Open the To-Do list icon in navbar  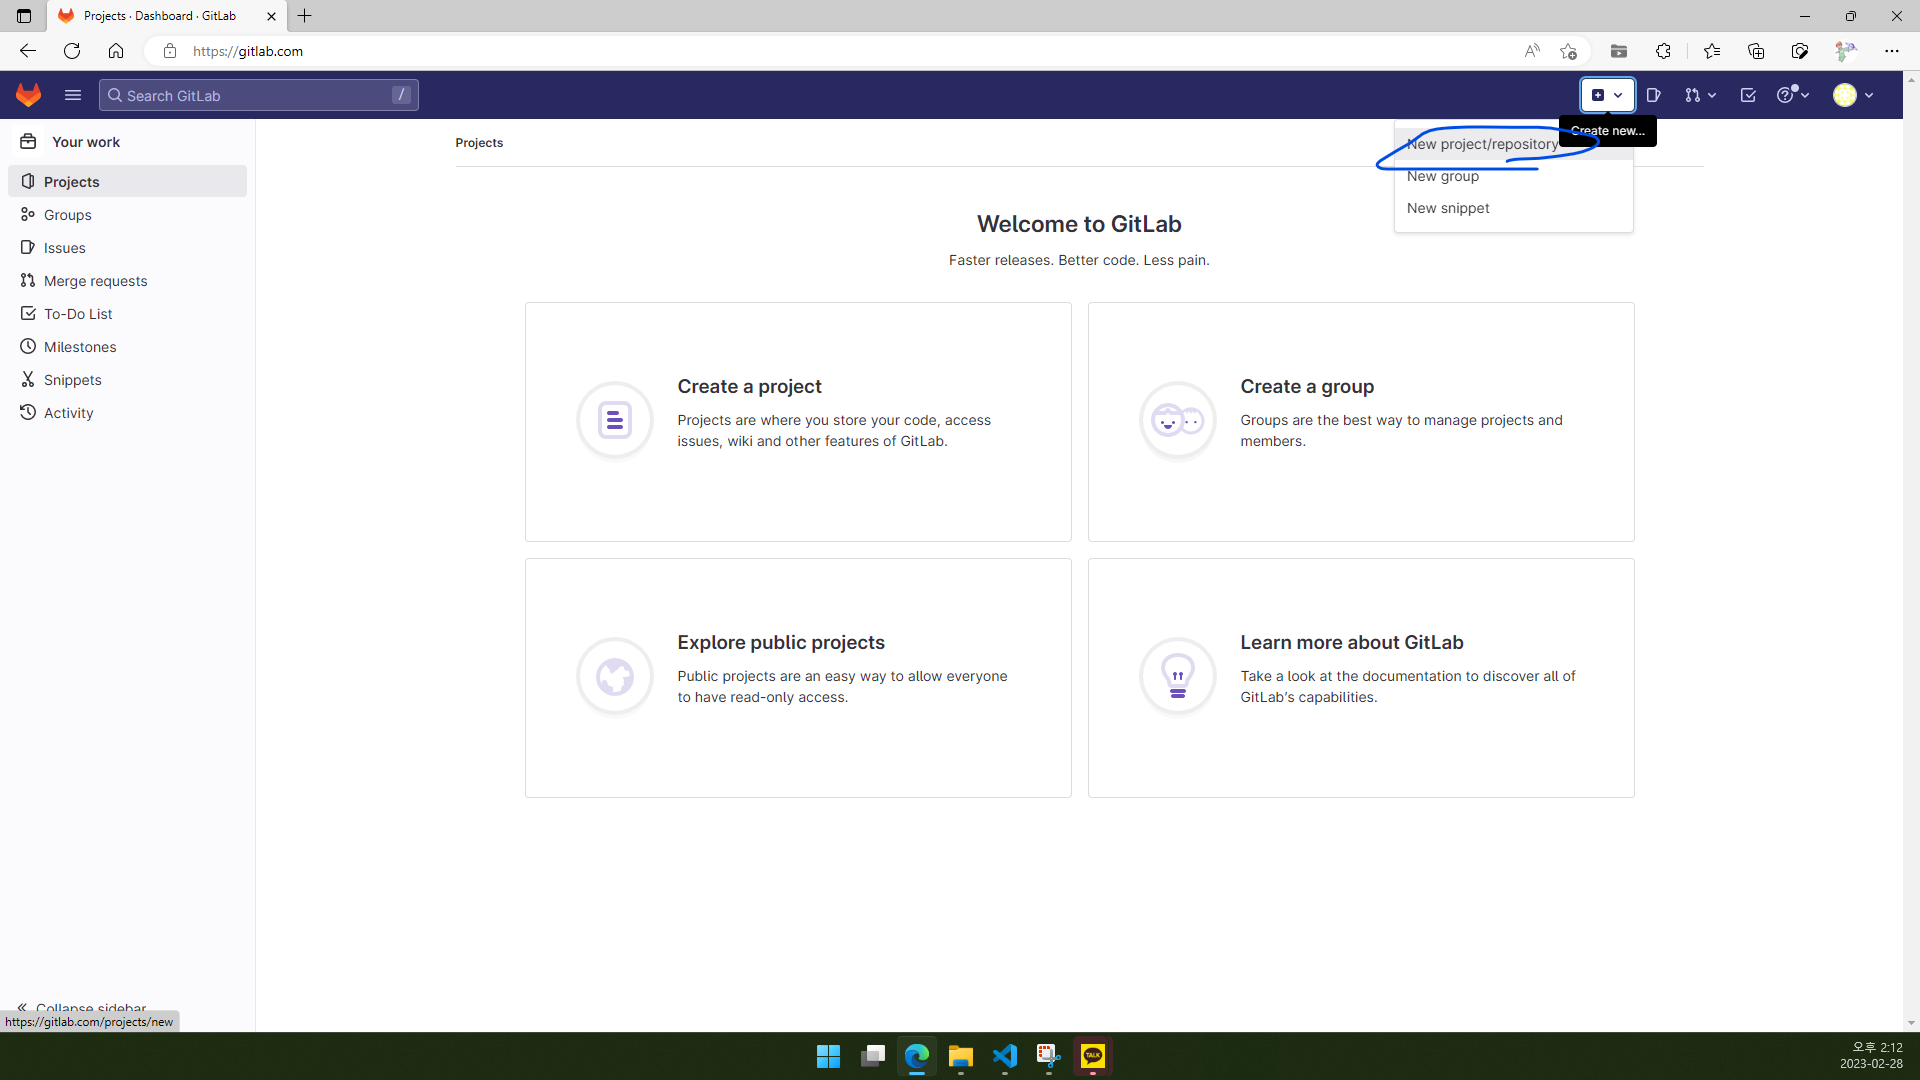tap(1748, 95)
